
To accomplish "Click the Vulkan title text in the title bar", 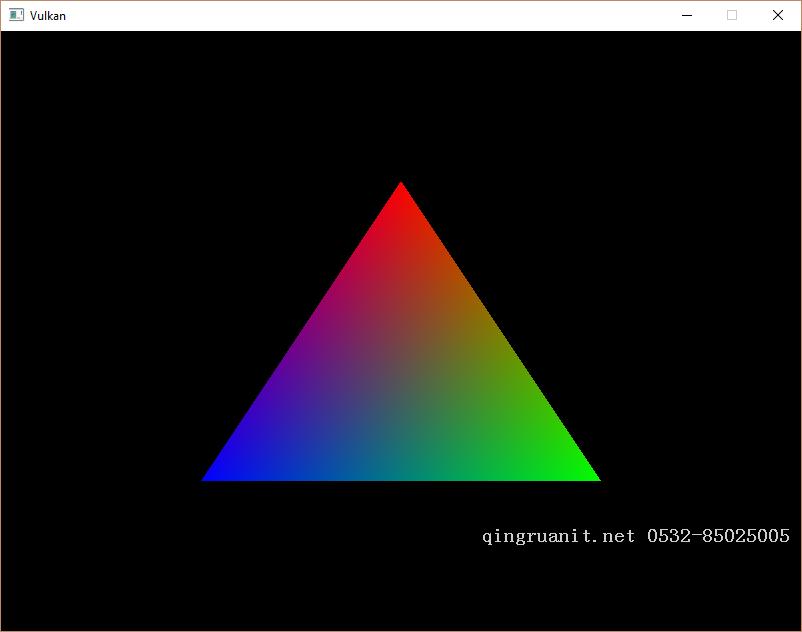I will (x=47, y=15).
